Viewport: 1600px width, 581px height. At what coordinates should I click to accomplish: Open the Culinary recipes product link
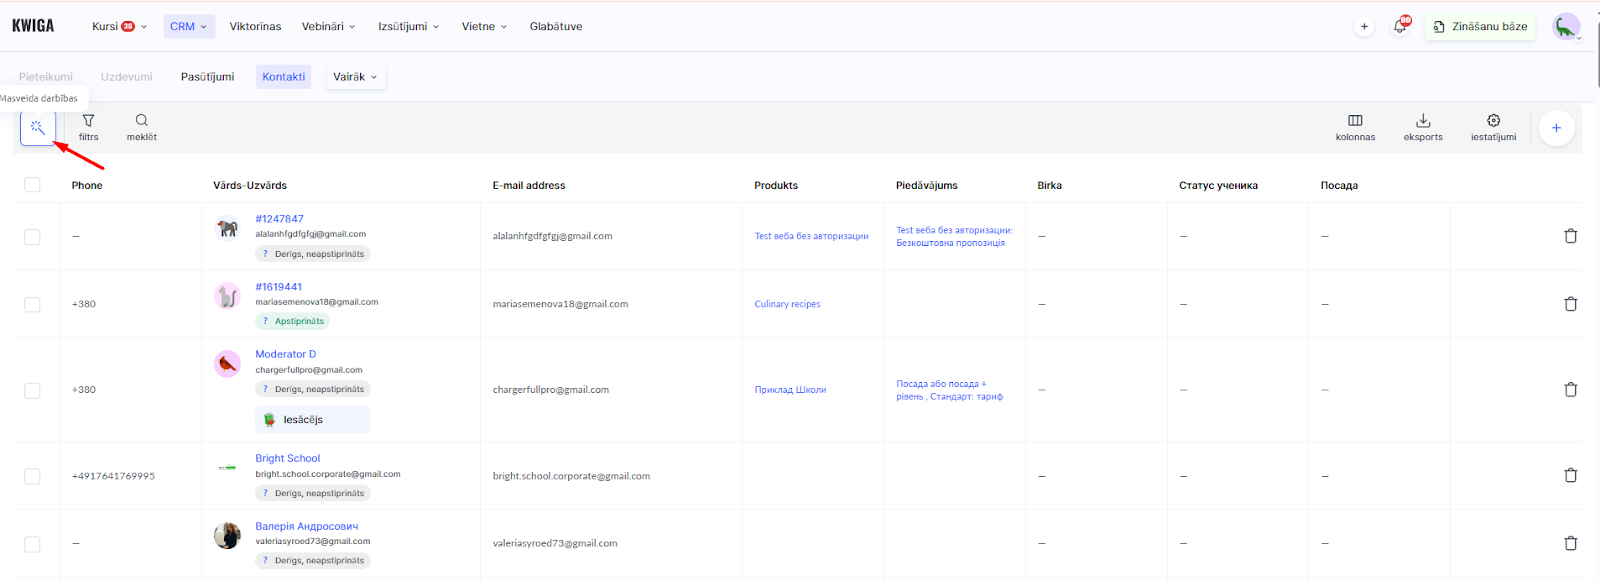pos(787,304)
